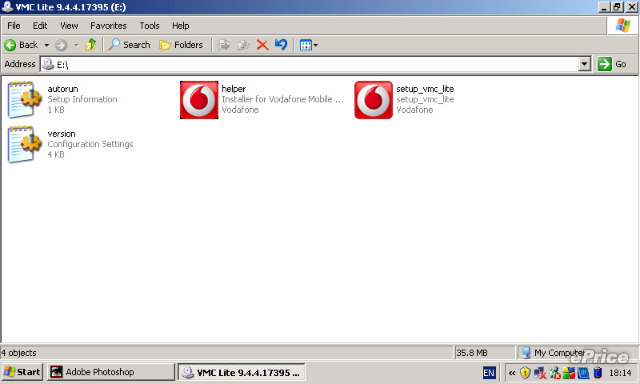The width and height of the screenshot is (640, 384).
Task: Click the 18:14 taskbar clock
Action: click(x=620, y=373)
